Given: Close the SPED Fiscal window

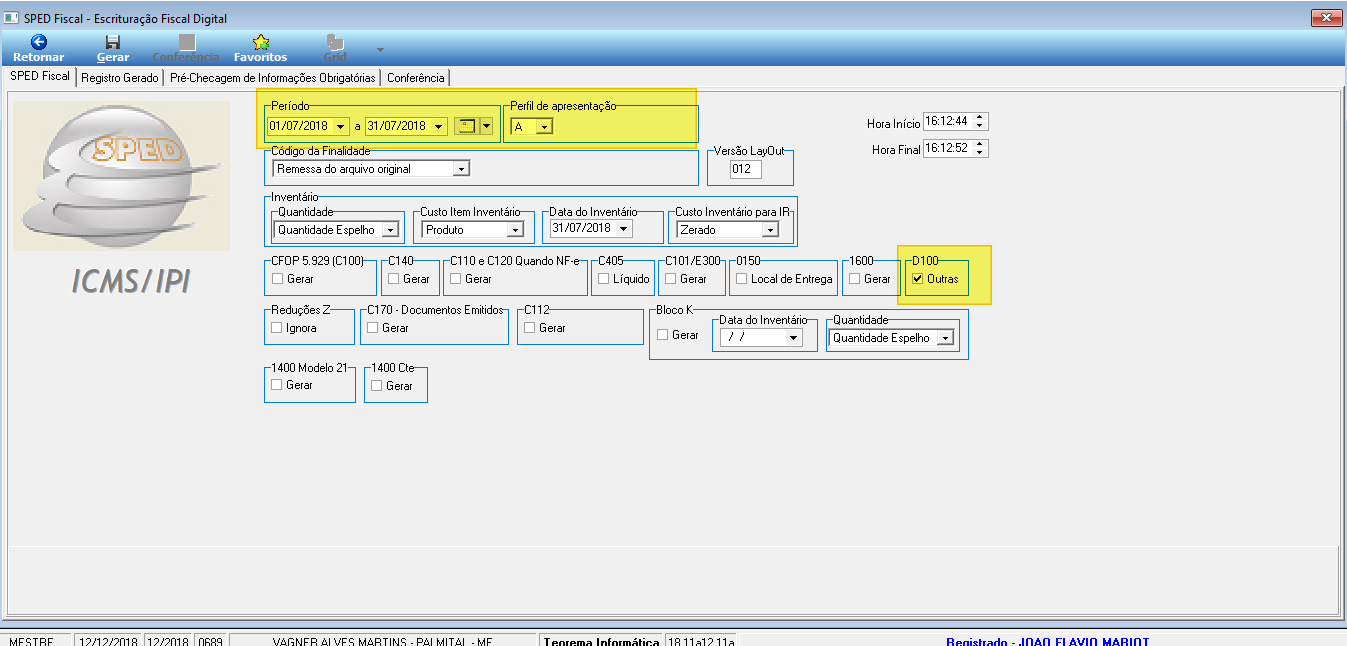Looking at the screenshot, I should click(x=1326, y=18).
